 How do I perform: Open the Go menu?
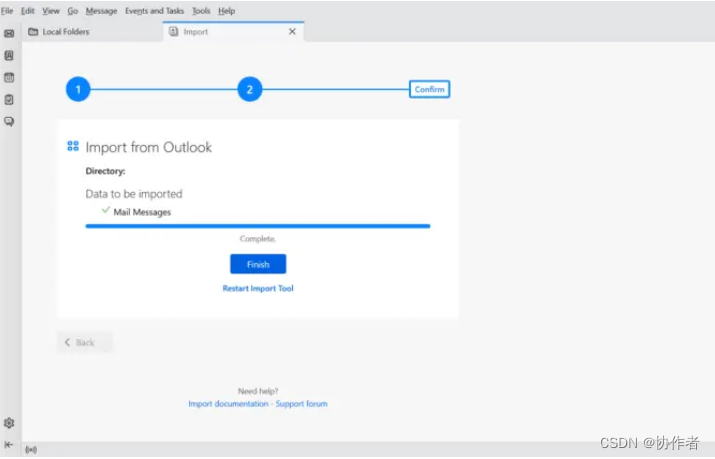(73, 11)
